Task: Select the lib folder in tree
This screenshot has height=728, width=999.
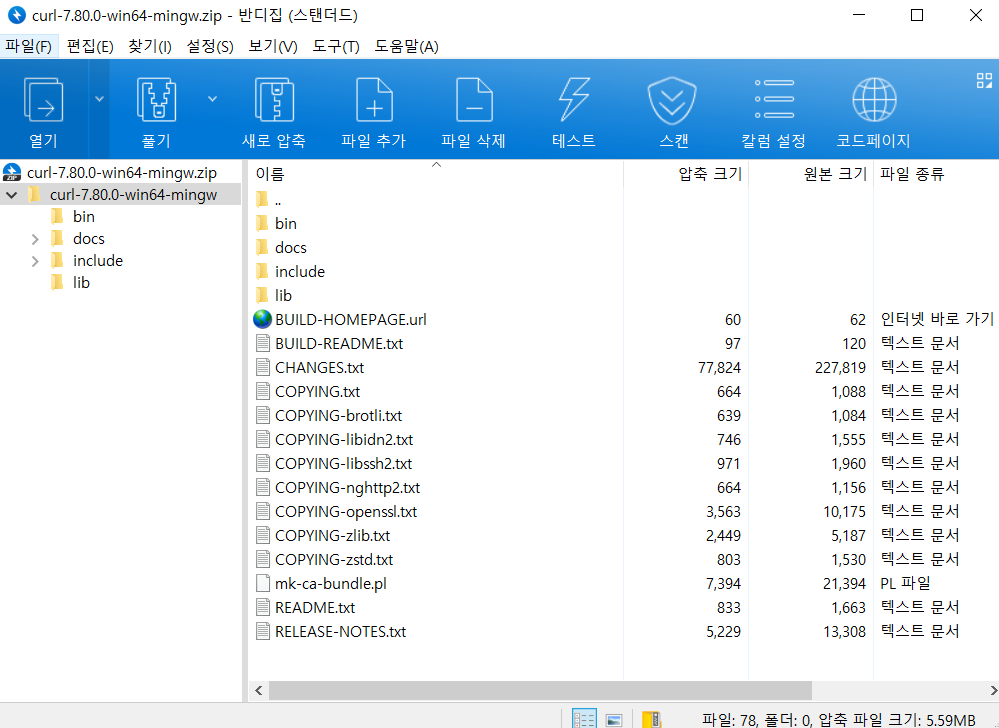Action: pyautogui.click(x=81, y=283)
